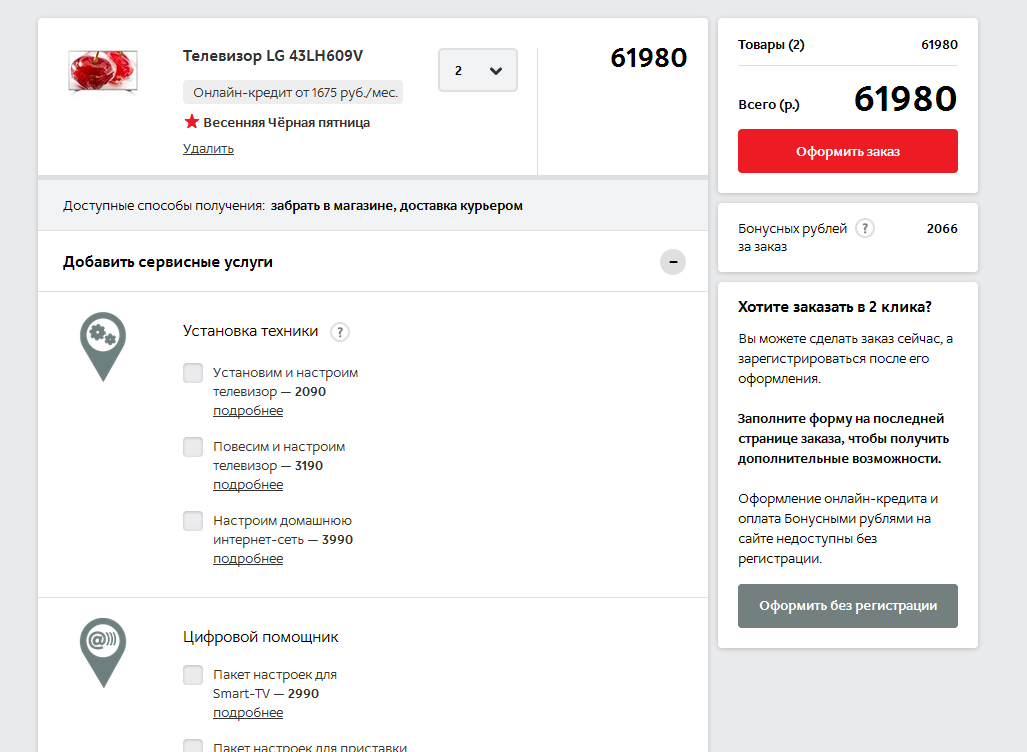Click the red star promo icon

click(x=191, y=122)
